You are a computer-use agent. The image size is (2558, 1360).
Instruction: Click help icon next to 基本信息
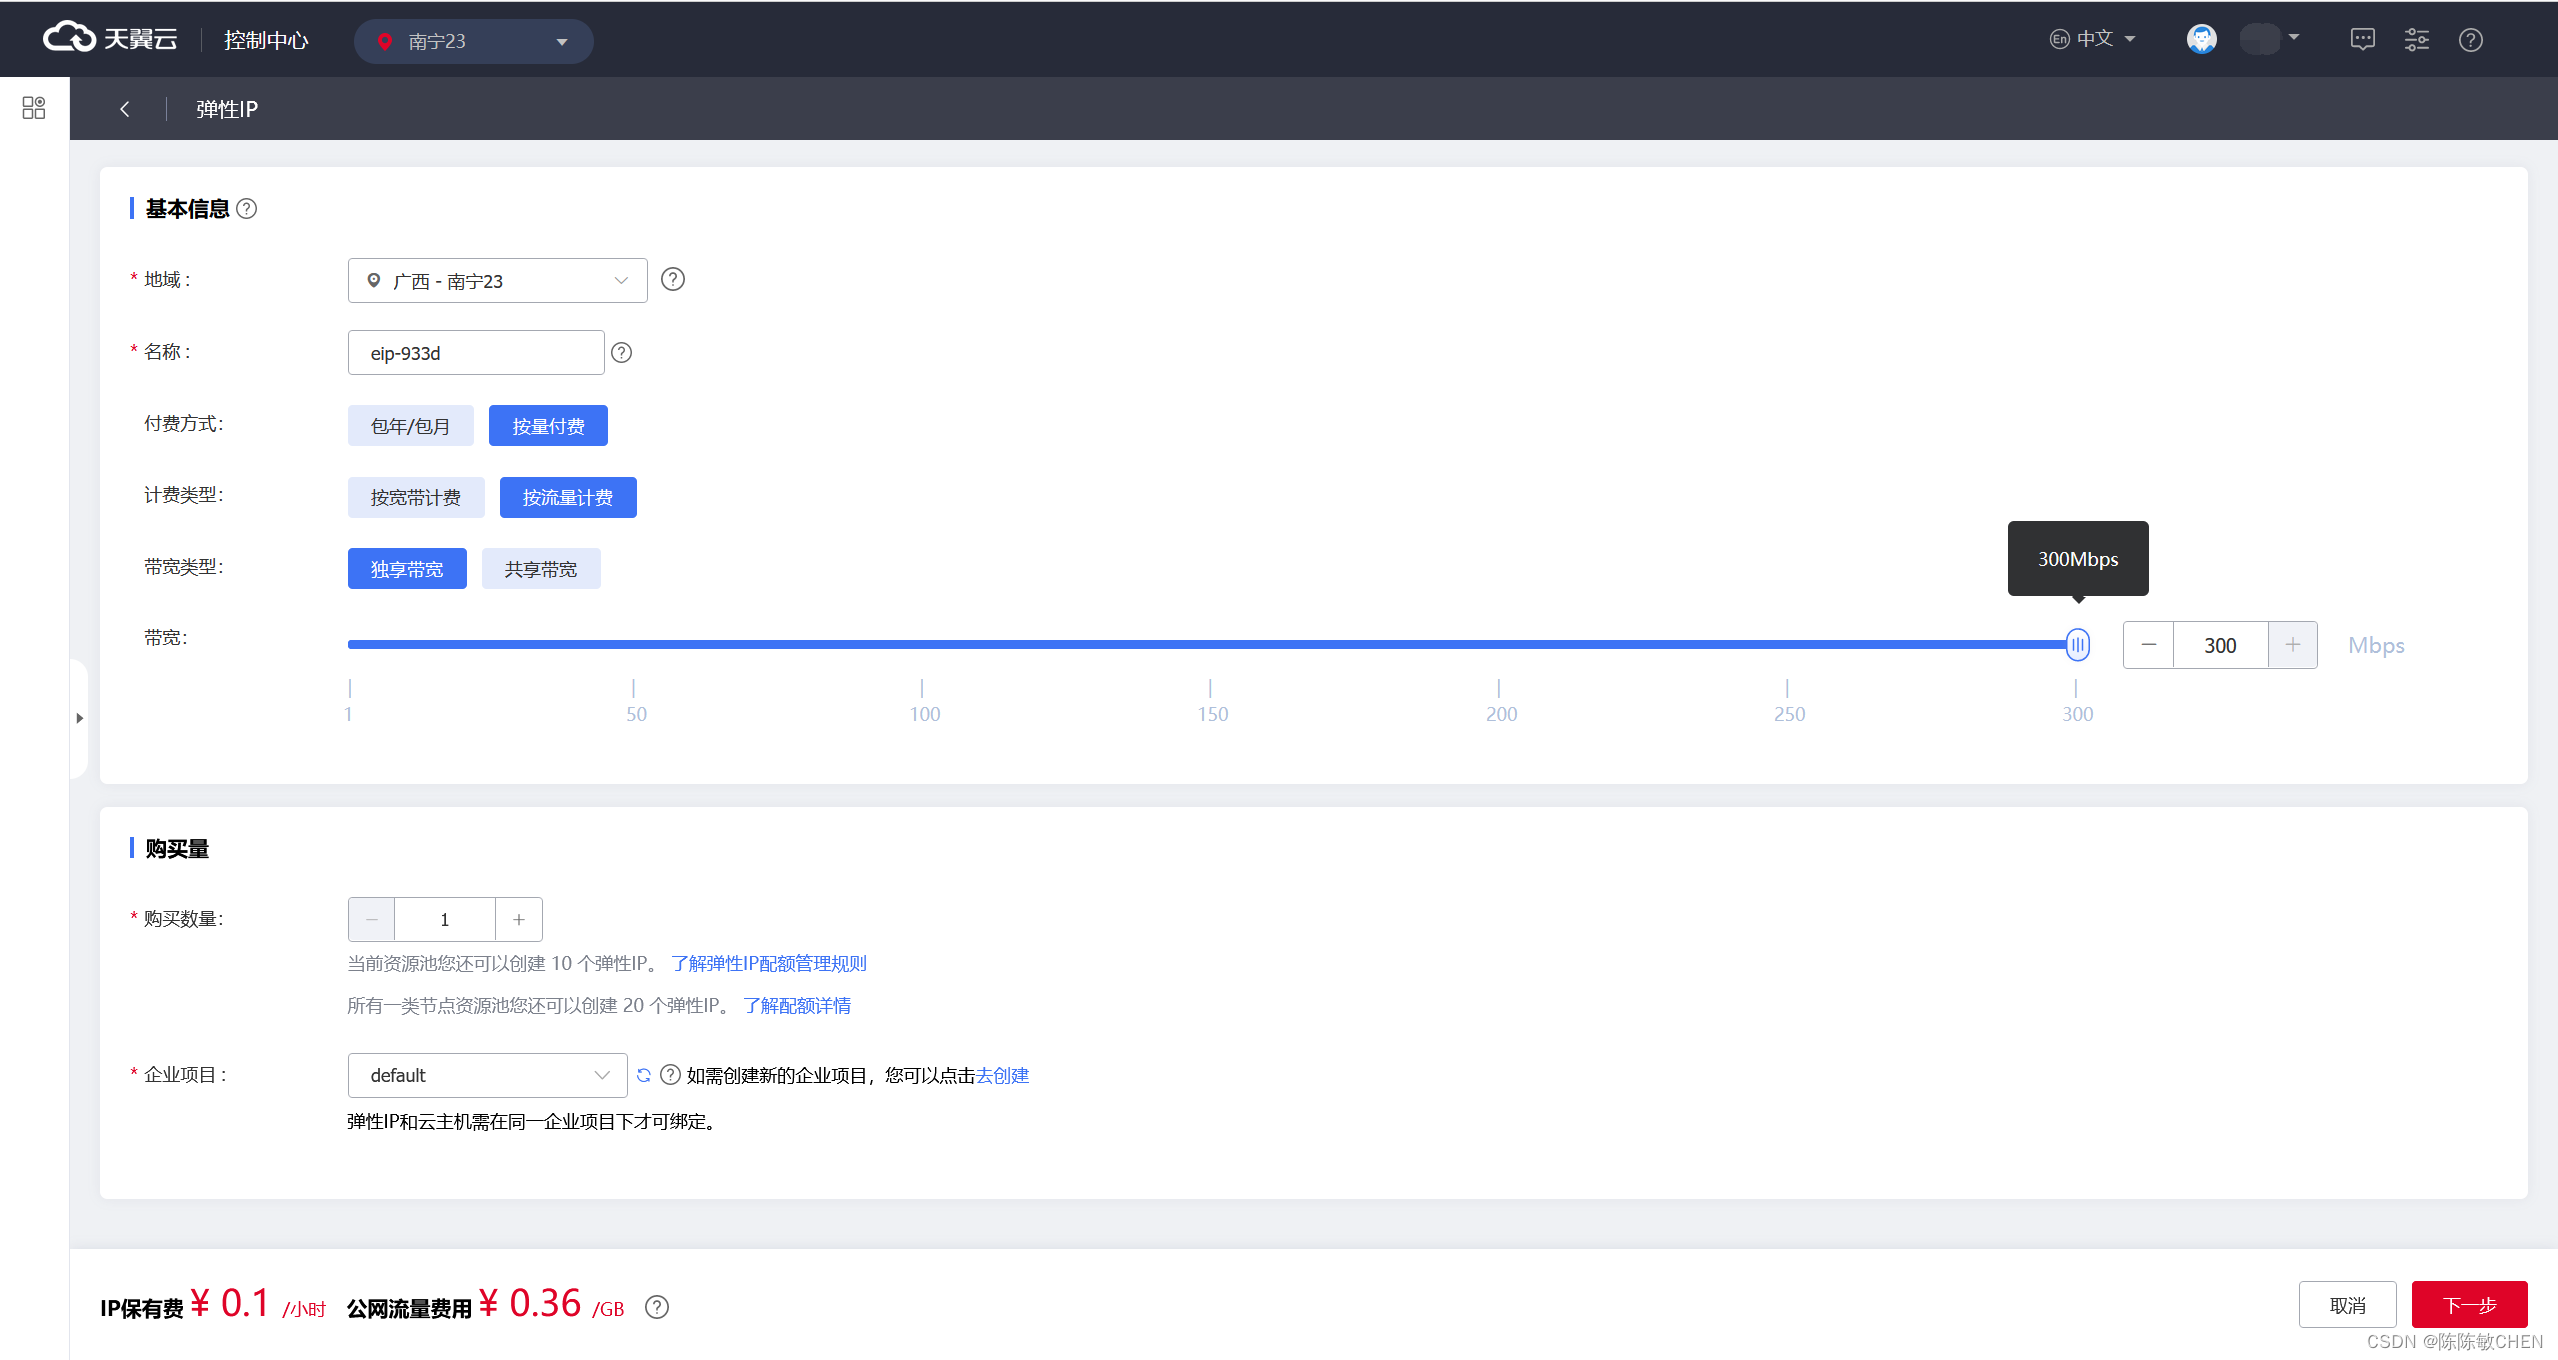pyautogui.click(x=247, y=209)
